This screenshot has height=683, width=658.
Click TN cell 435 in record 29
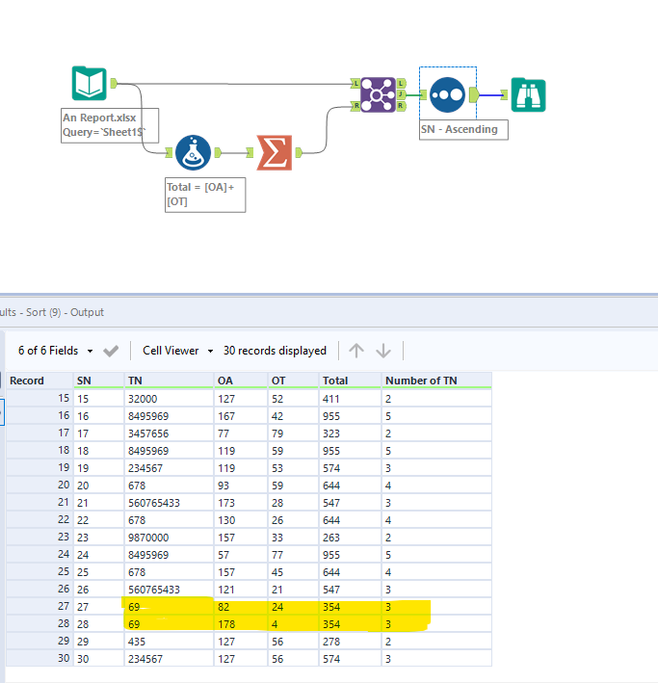(x=169, y=642)
